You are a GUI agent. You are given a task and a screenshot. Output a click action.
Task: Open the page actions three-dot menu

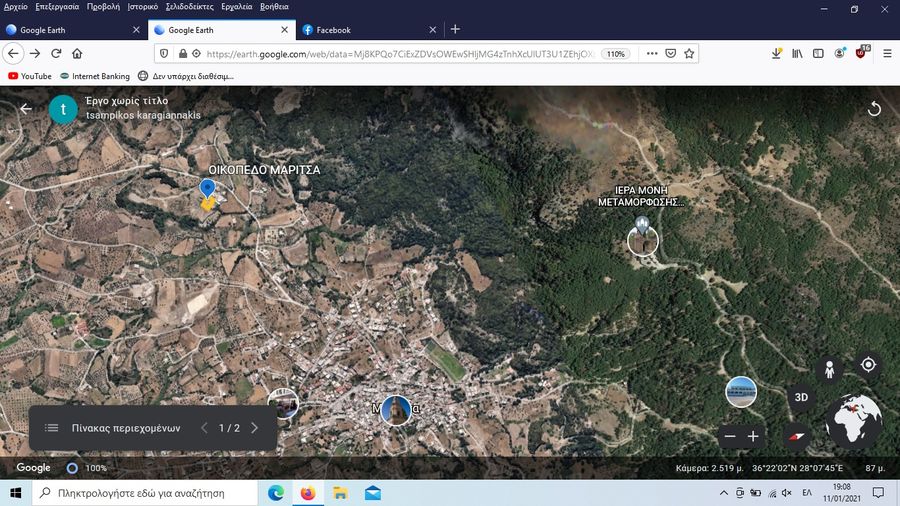coord(652,53)
